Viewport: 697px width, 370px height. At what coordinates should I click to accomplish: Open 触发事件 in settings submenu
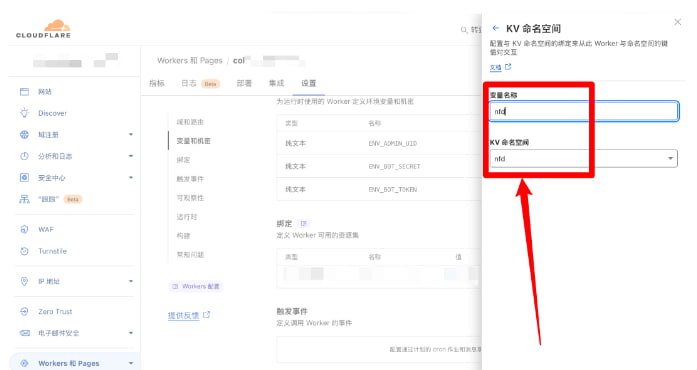(190, 179)
